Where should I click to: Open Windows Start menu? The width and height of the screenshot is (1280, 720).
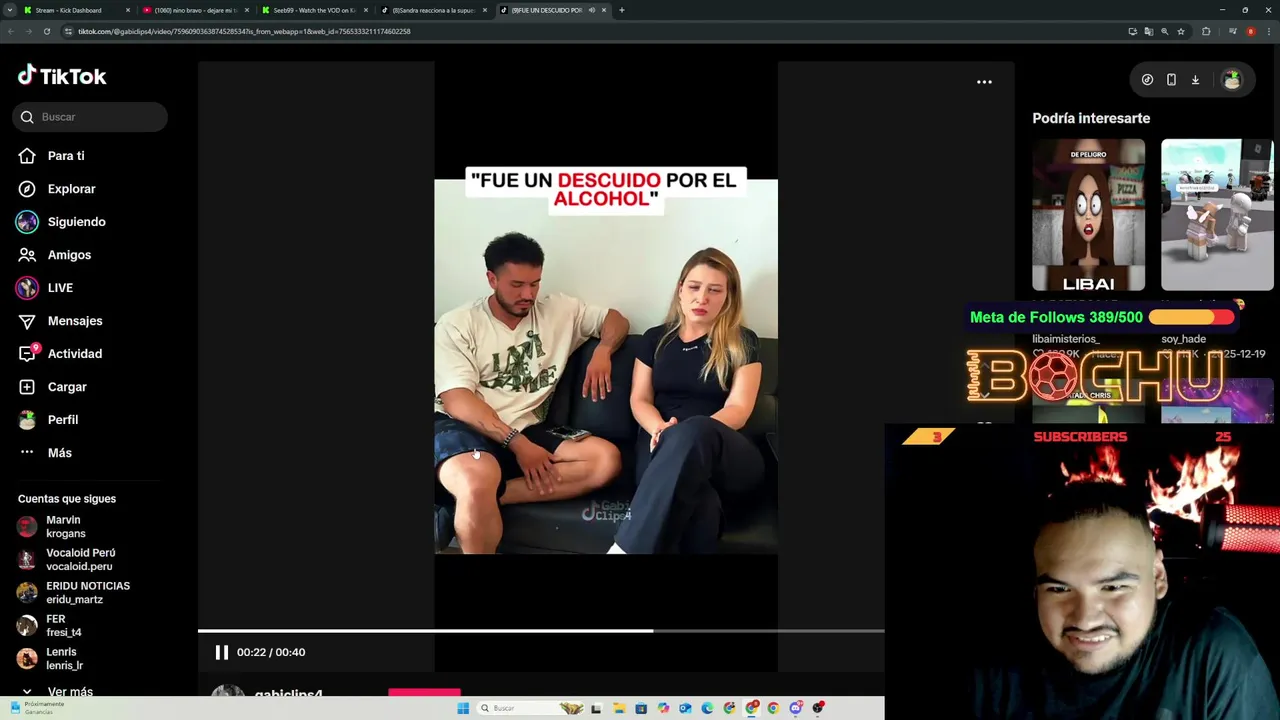(x=463, y=708)
